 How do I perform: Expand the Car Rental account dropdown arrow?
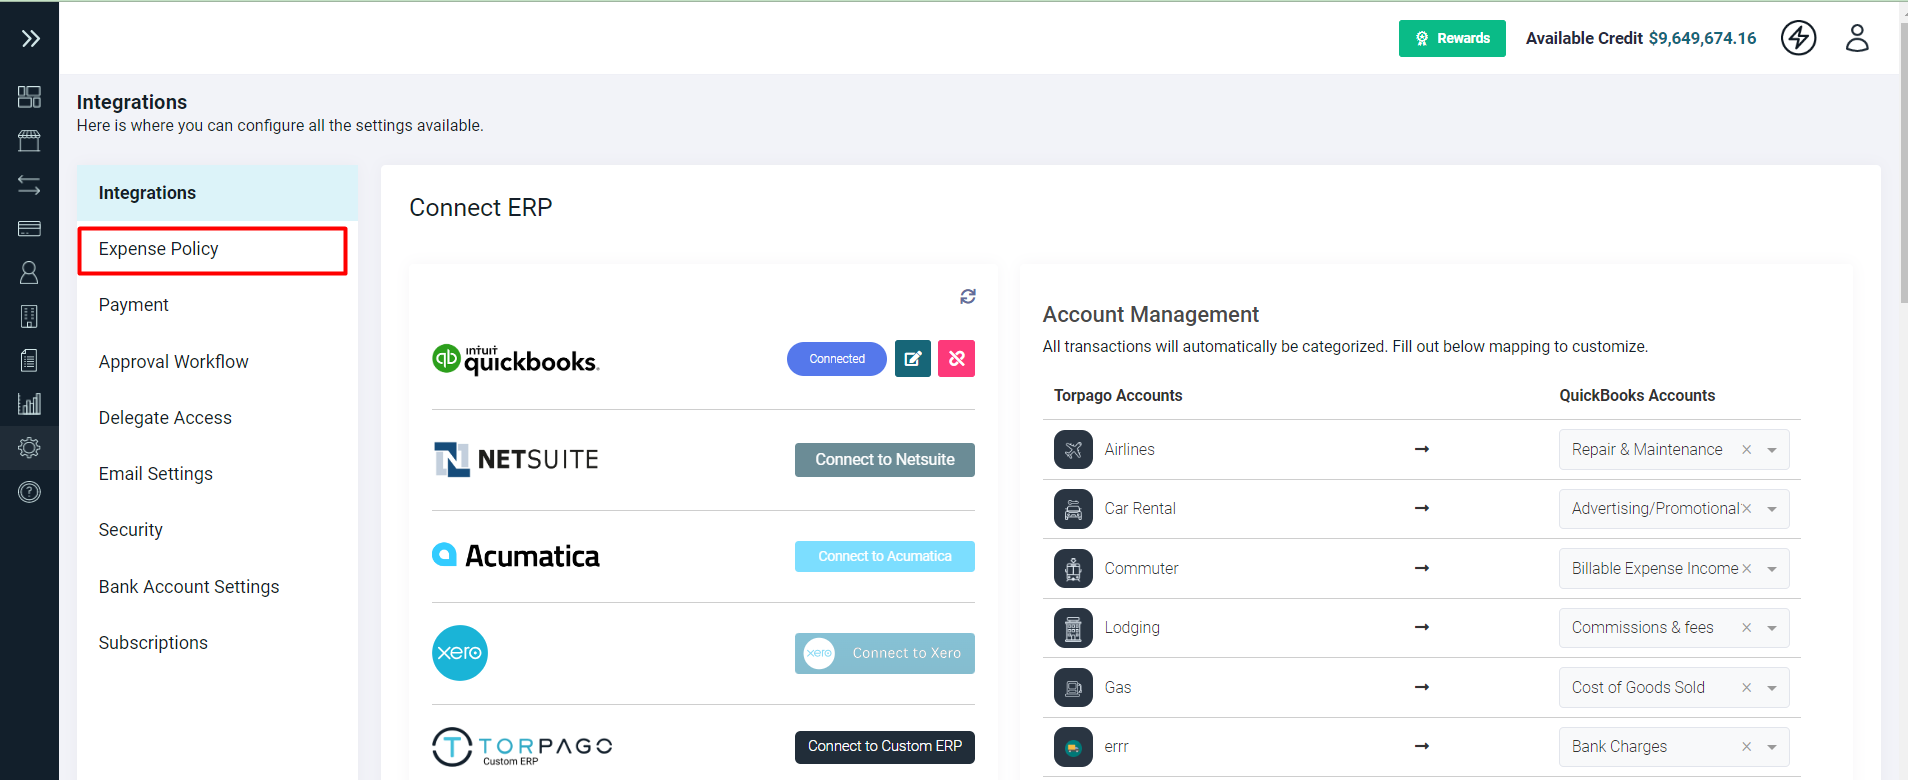(x=1772, y=509)
